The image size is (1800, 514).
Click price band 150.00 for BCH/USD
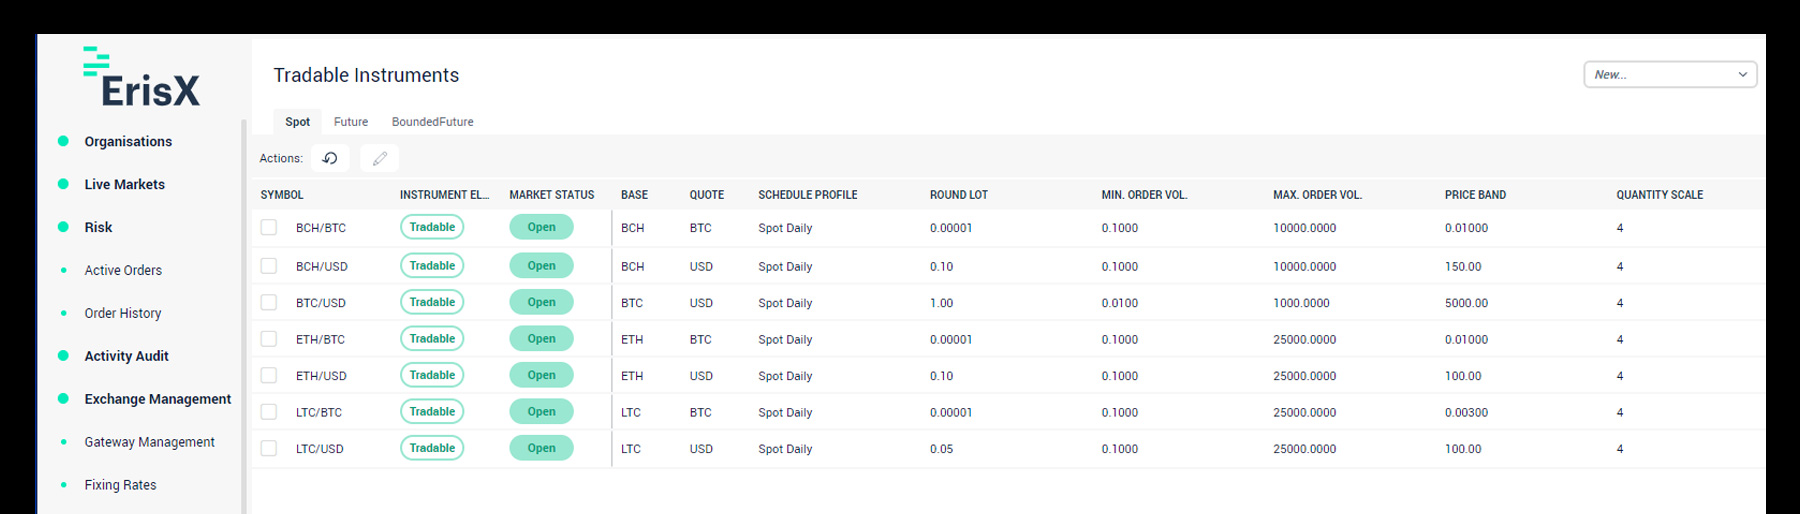(x=1463, y=267)
